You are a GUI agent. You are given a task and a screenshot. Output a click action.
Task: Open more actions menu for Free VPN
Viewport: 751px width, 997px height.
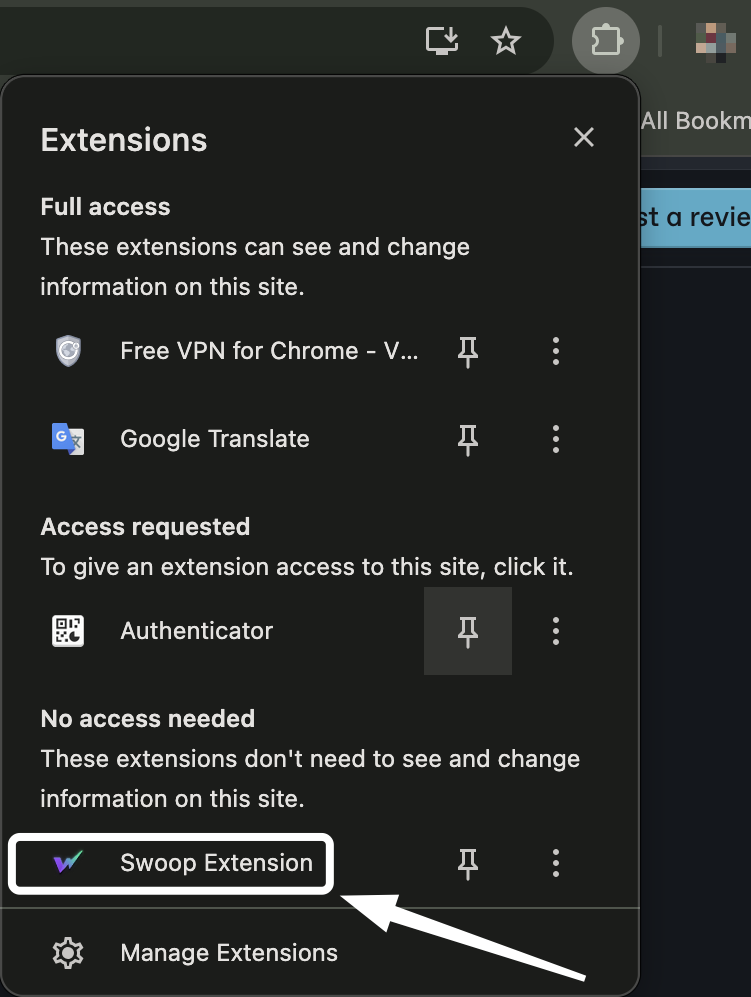tap(556, 351)
